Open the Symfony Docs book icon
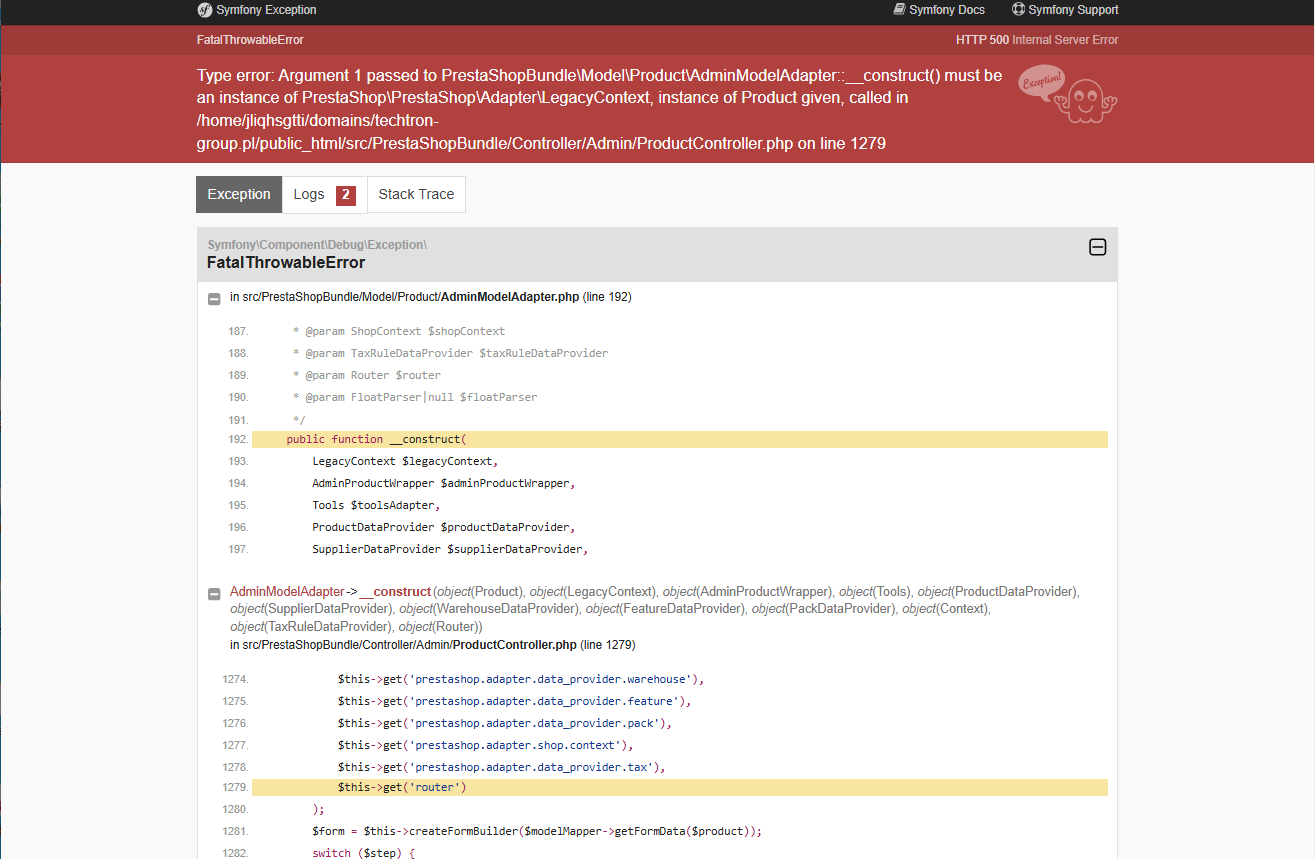 coord(899,10)
